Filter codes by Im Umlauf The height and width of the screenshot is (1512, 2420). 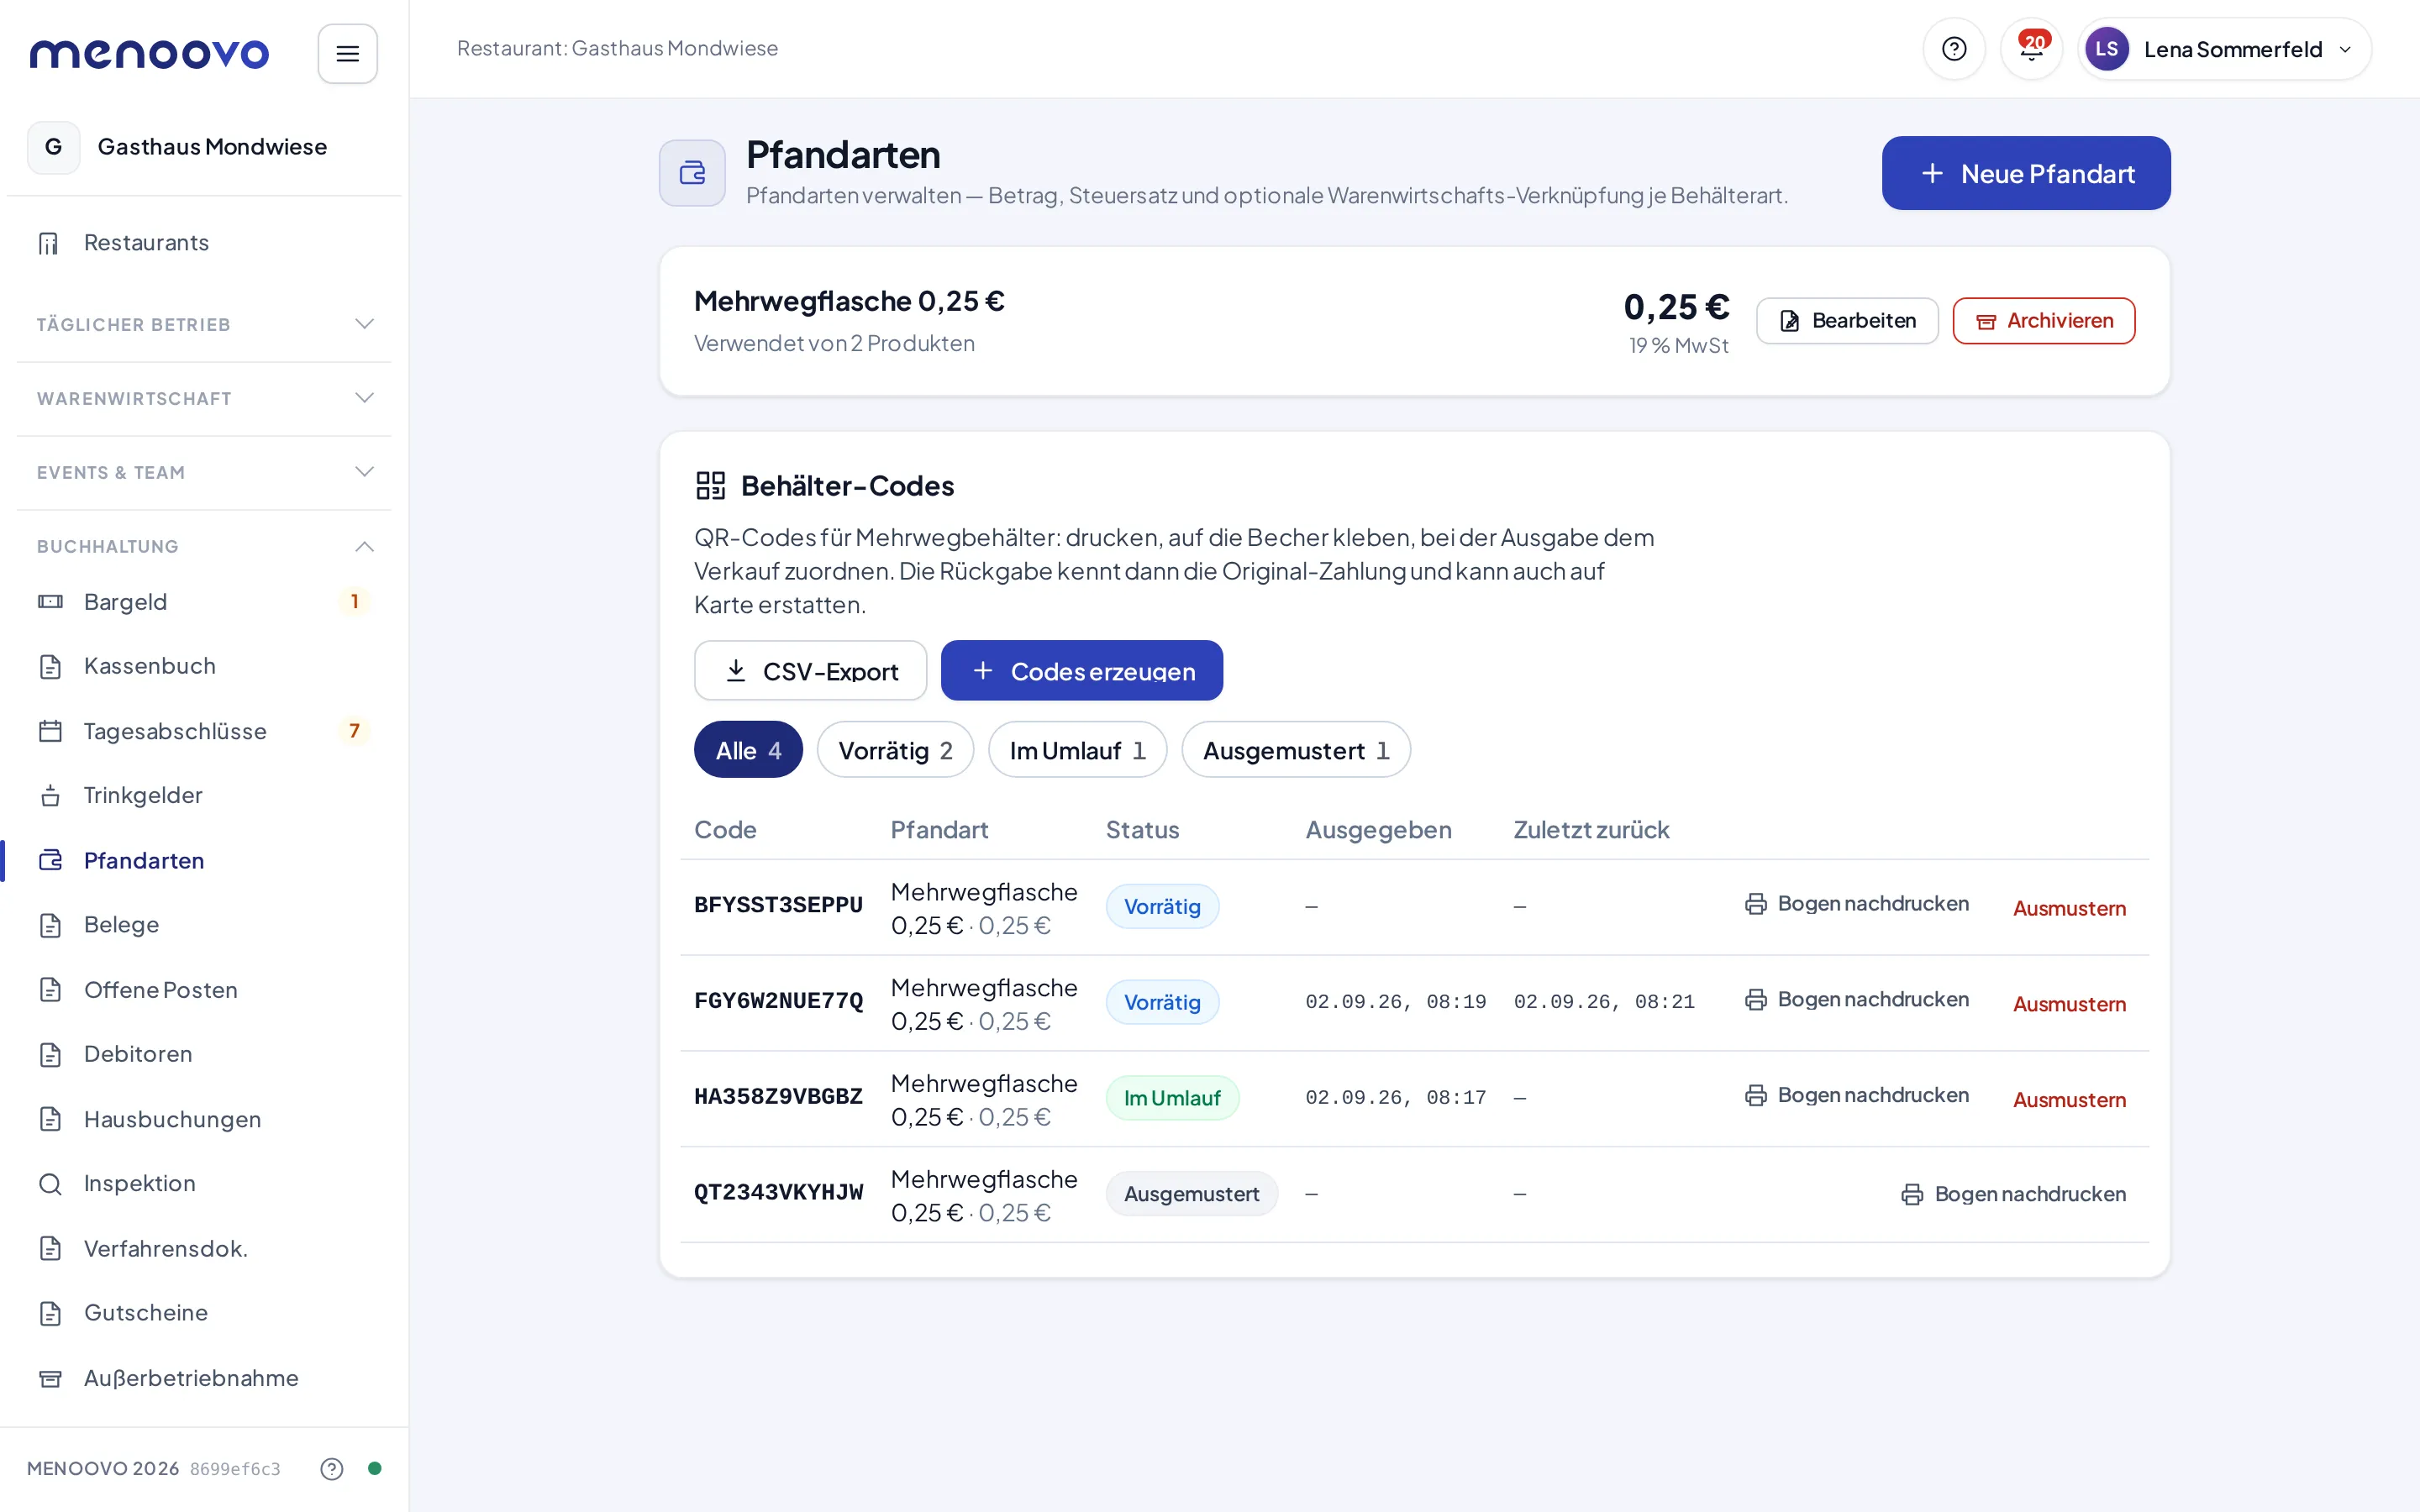pyautogui.click(x=1077, y=750)
